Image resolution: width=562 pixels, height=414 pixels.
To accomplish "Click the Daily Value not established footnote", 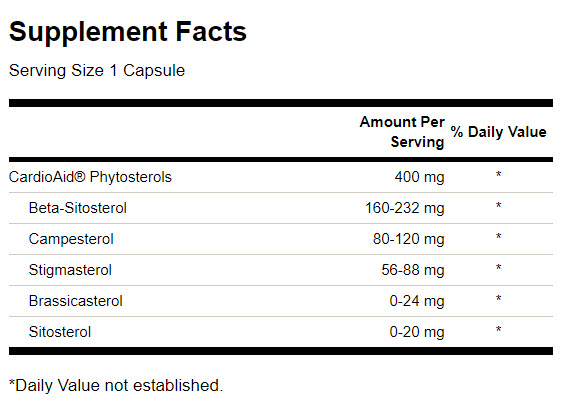I will pos(116,386).
